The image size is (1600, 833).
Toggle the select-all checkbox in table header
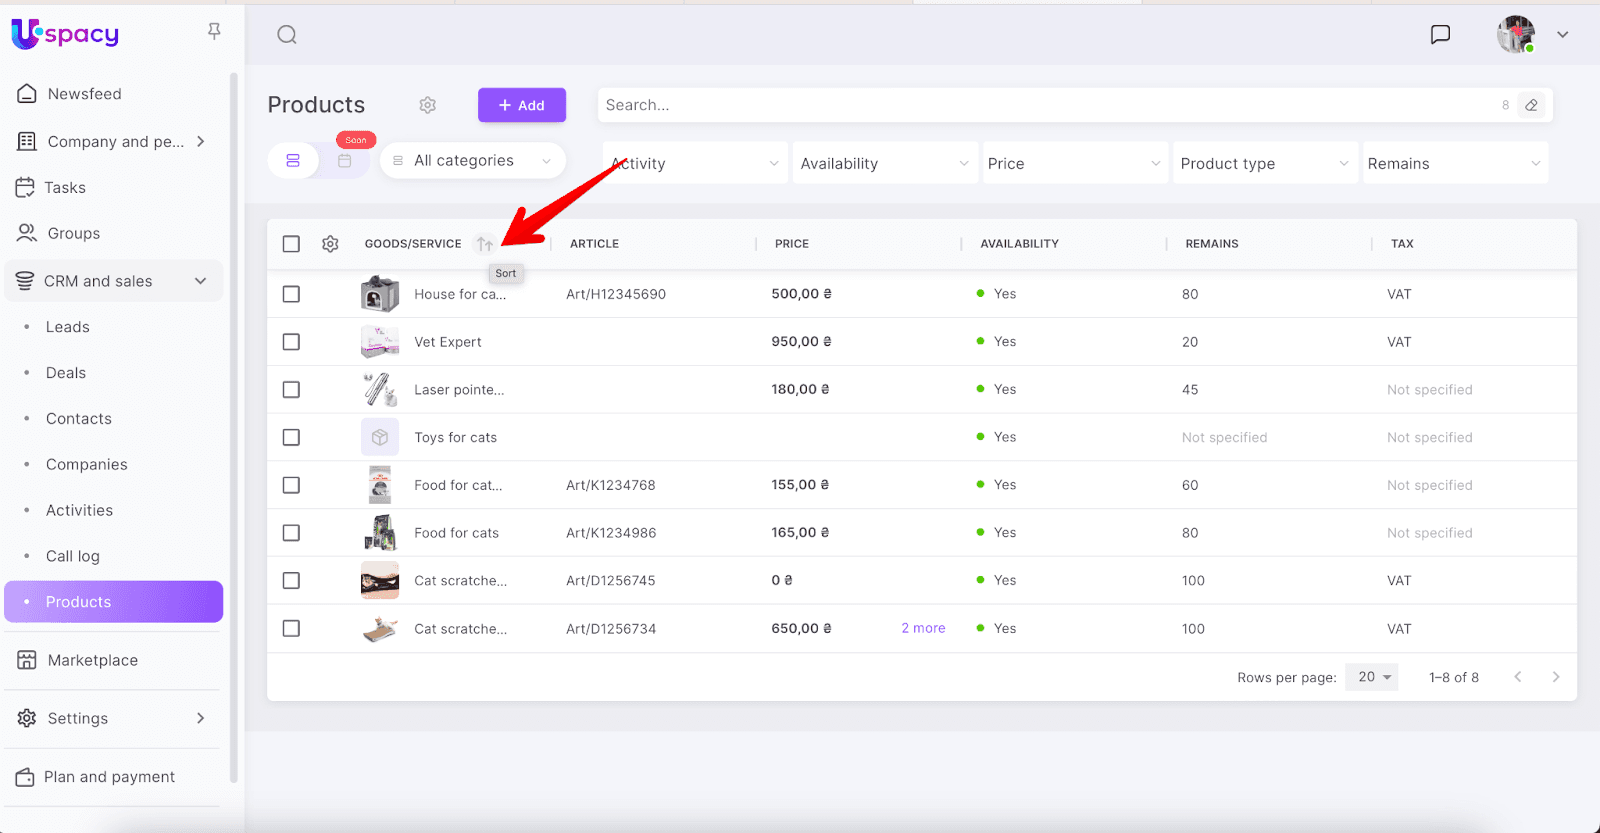click(291, 244)
